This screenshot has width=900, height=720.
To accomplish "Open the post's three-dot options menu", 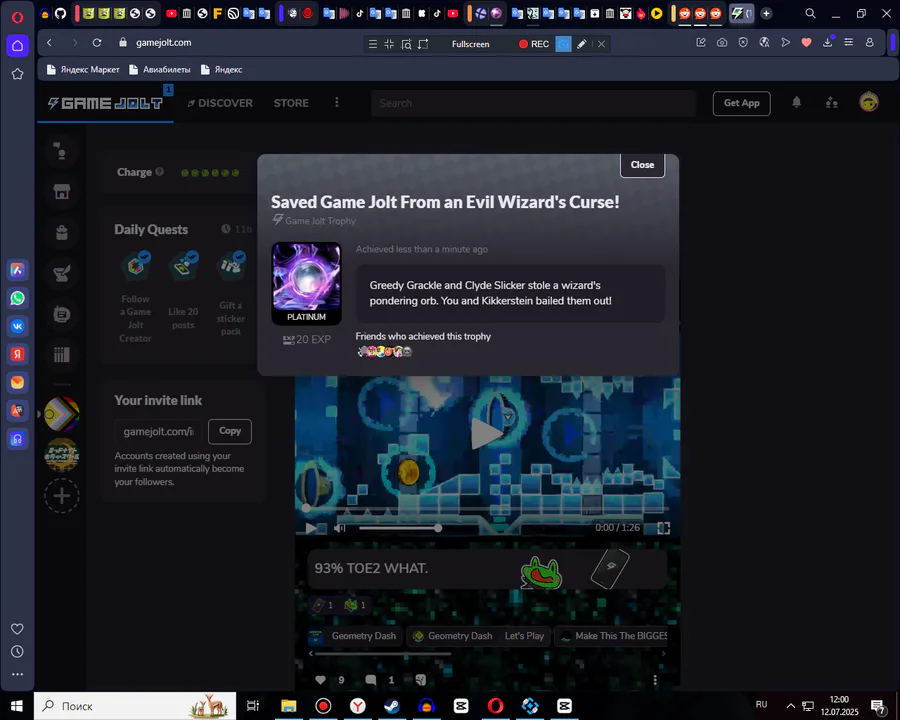I will pyautogui.click(x=655, y=680).
